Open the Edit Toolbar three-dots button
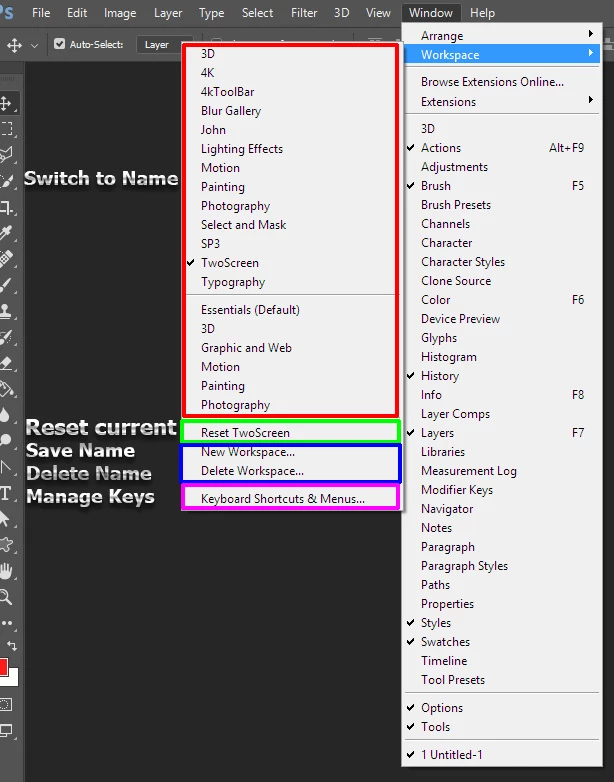The width and height of the screenshot is (614, 782). (x=7, y=623)
